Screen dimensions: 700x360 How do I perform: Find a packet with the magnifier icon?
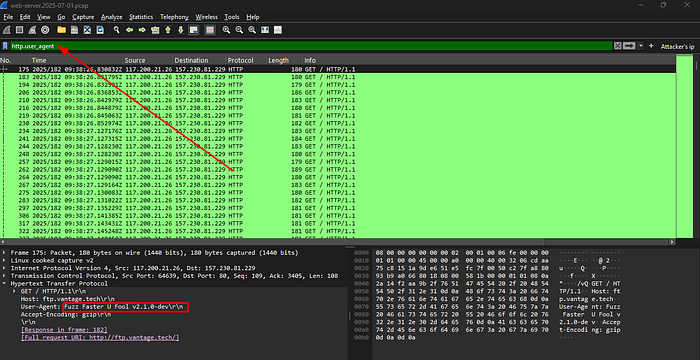tap(117, 30)
